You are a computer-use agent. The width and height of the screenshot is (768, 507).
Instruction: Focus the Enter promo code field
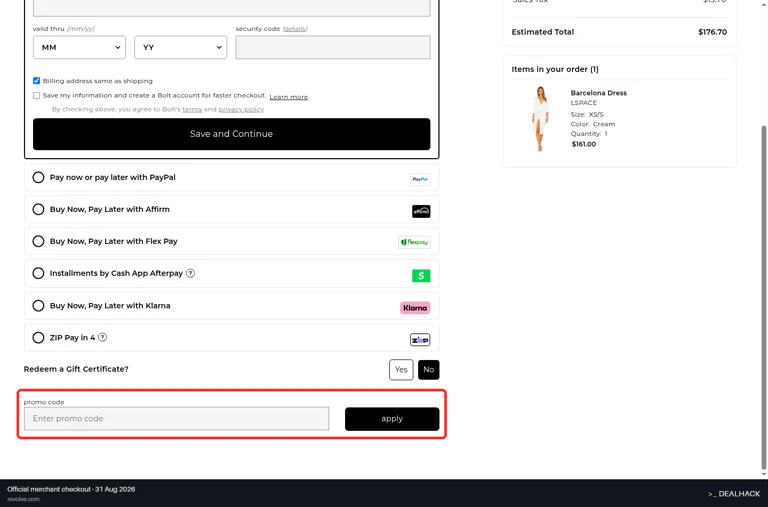[x=176, y=419]
